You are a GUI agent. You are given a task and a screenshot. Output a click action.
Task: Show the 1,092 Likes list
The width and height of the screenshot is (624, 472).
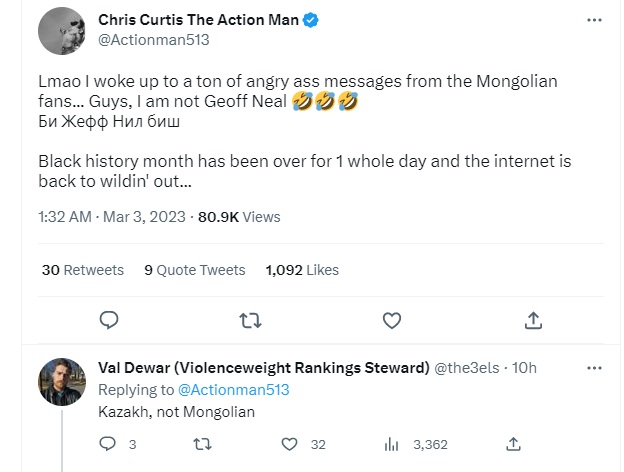click(302, 270)
